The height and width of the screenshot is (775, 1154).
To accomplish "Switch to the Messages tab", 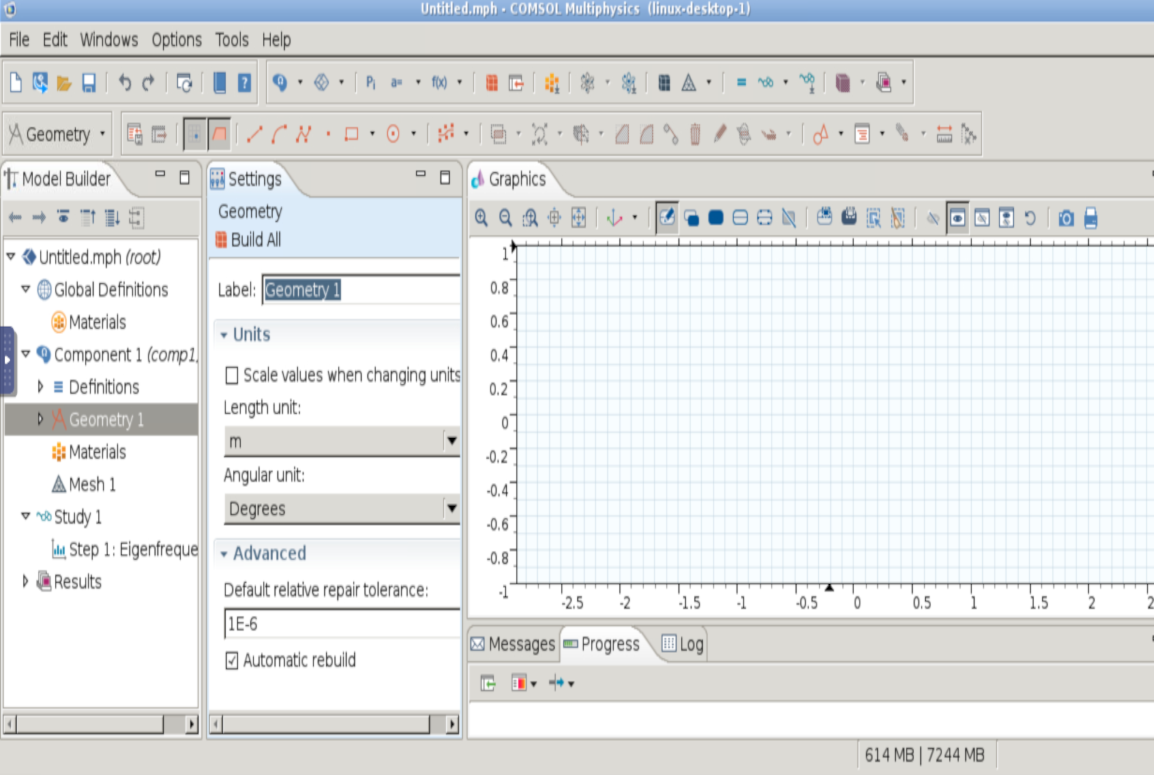I will 514,644.
